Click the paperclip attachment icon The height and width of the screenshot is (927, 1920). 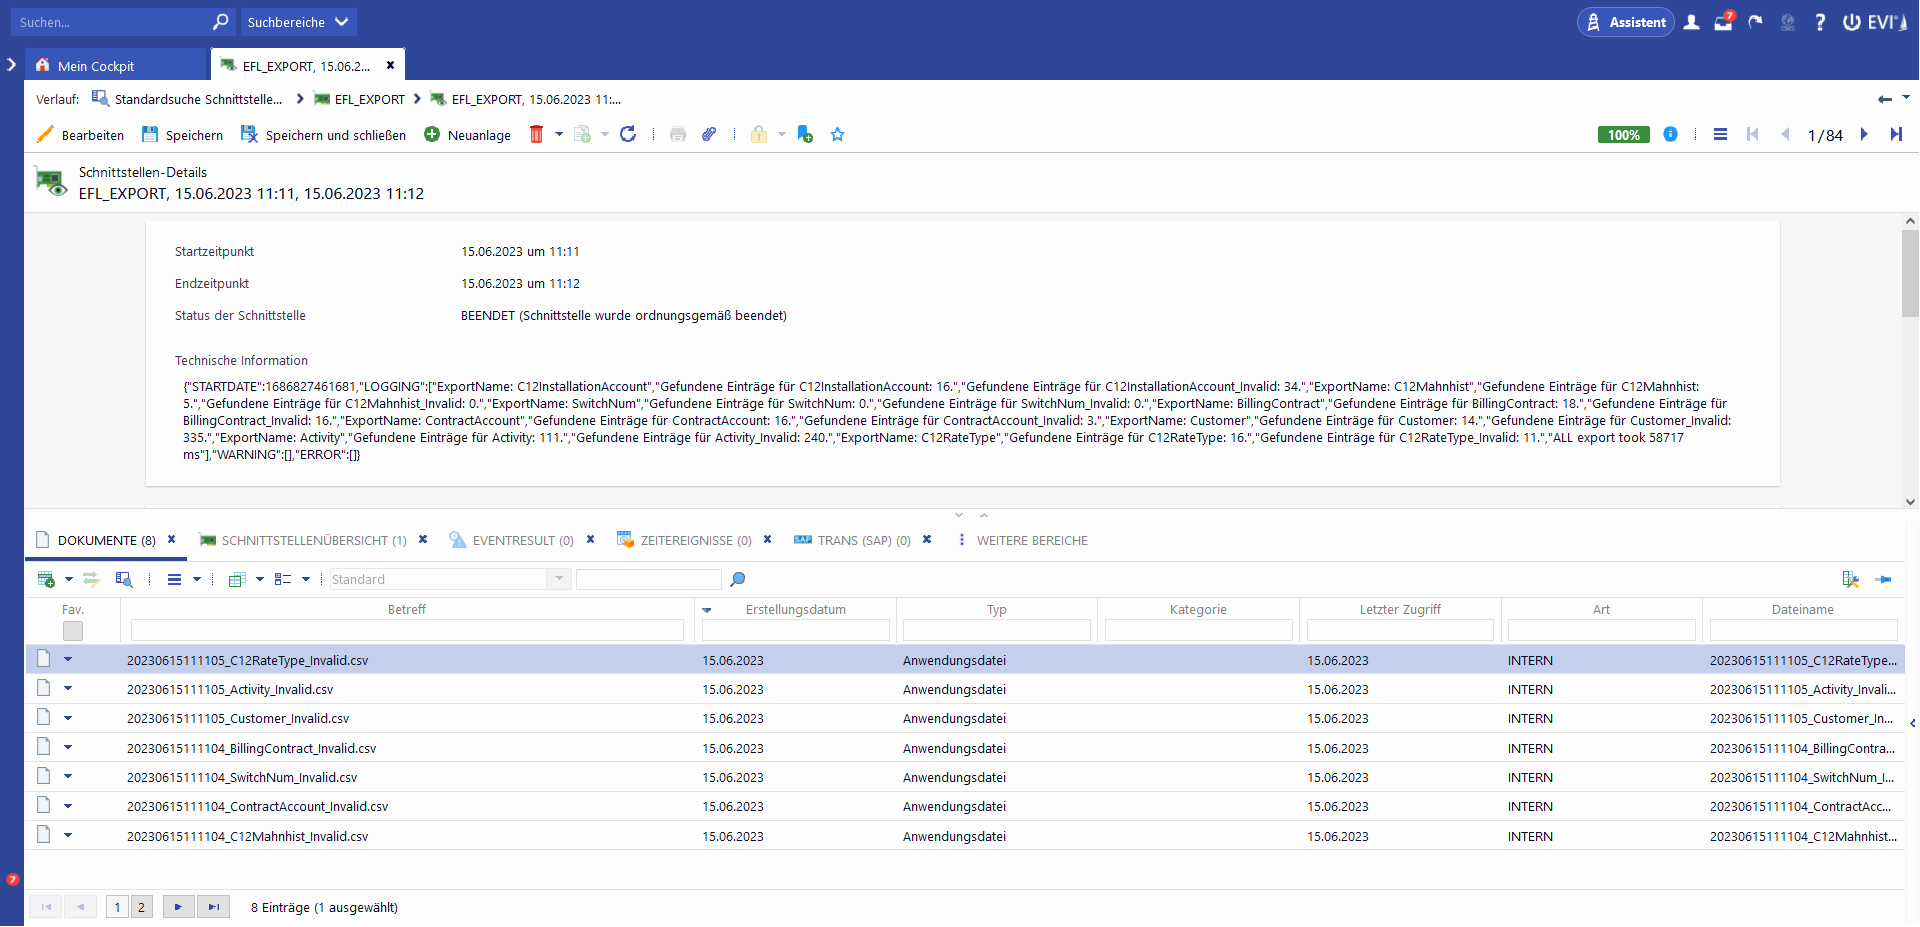pyautogui.click(x=709, y=135)
